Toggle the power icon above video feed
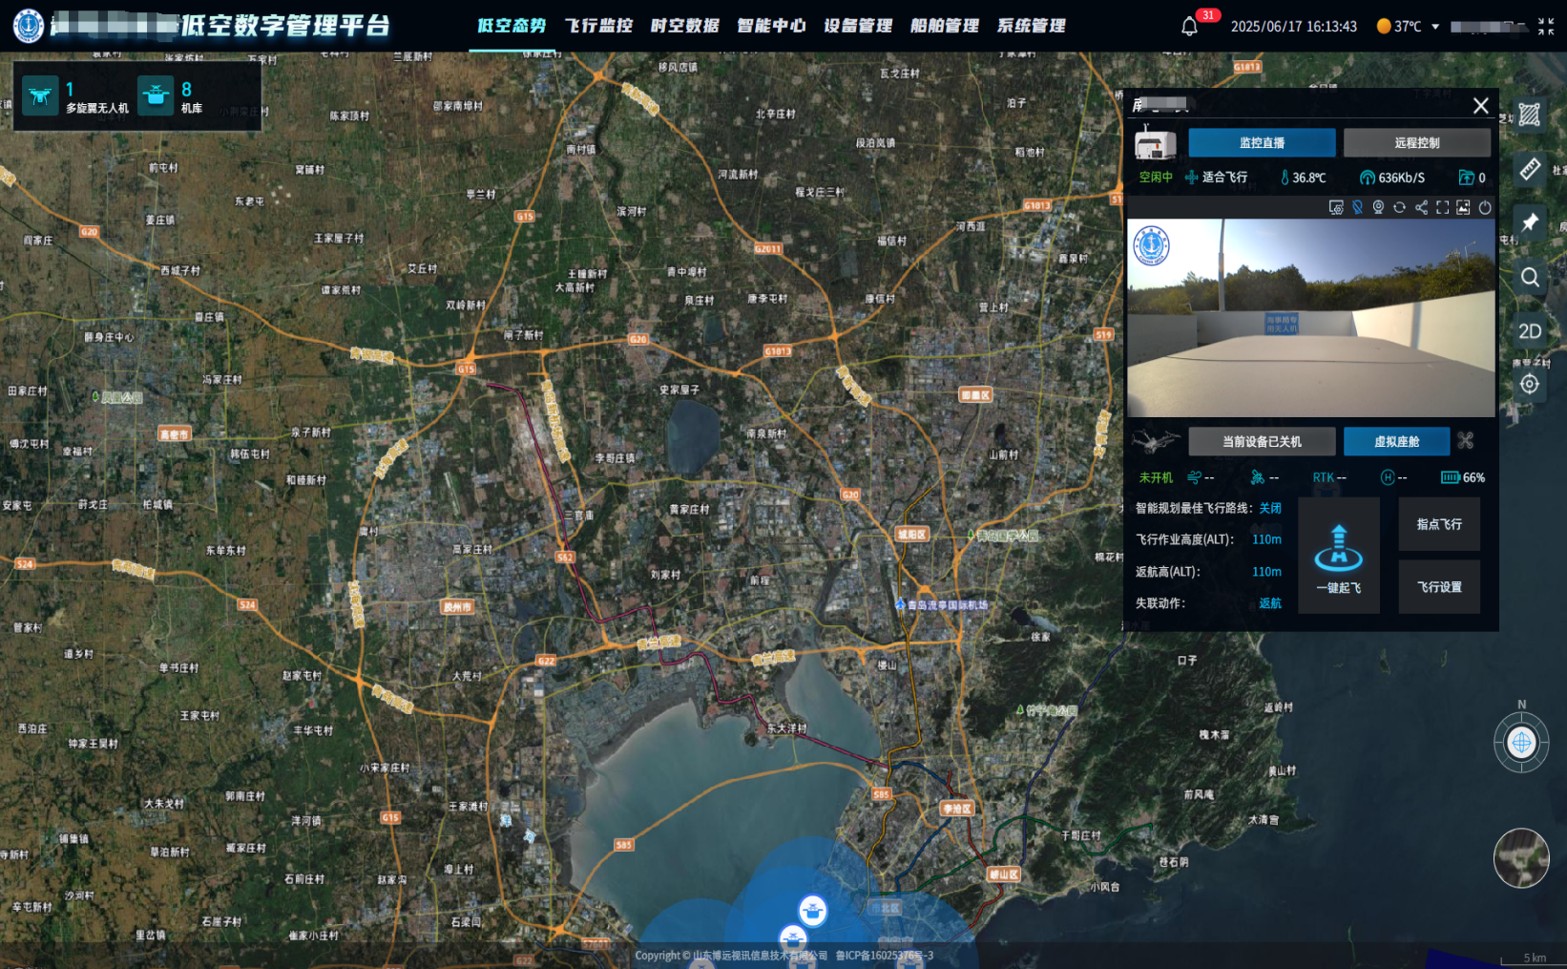Screen dimensions: 1567x969 (x=1485, y=207)
